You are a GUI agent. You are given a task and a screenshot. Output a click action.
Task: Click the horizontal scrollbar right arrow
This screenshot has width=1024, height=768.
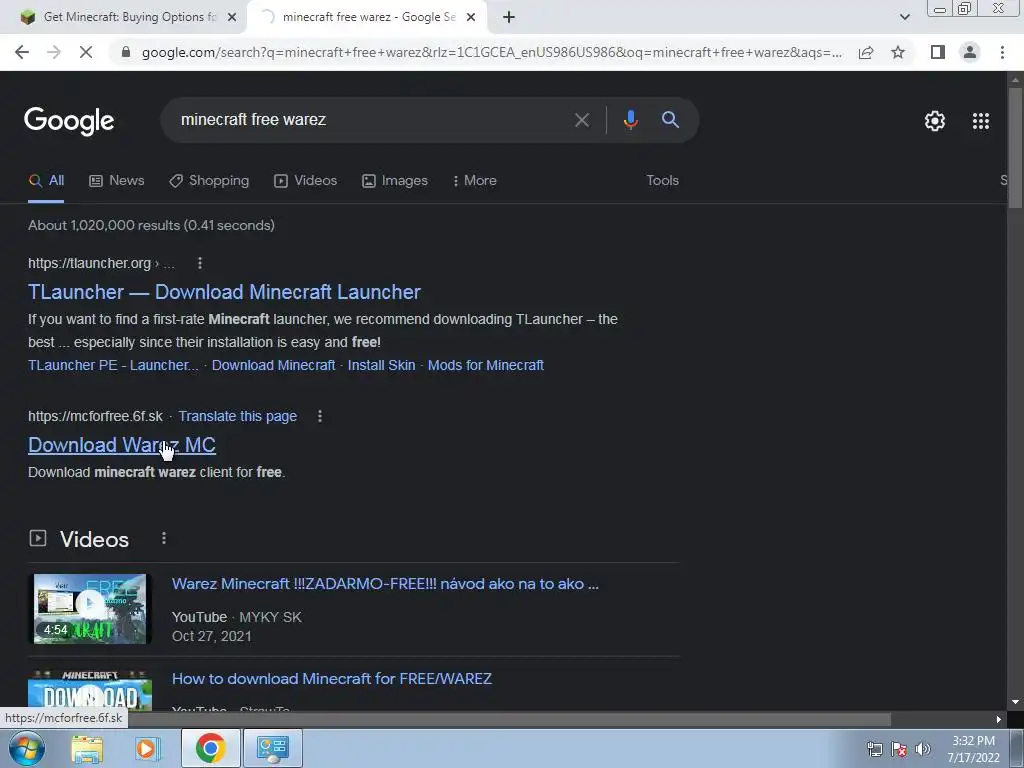click(999, 720)
